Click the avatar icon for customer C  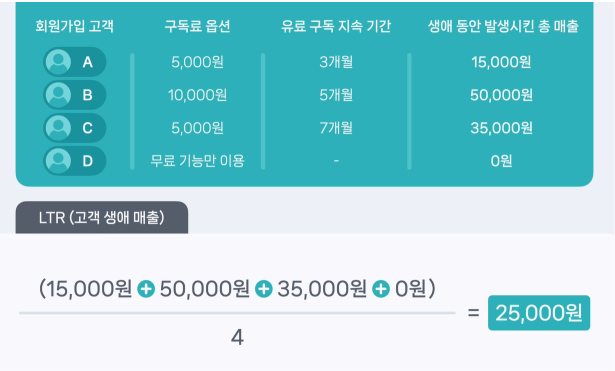coord(58,128)
